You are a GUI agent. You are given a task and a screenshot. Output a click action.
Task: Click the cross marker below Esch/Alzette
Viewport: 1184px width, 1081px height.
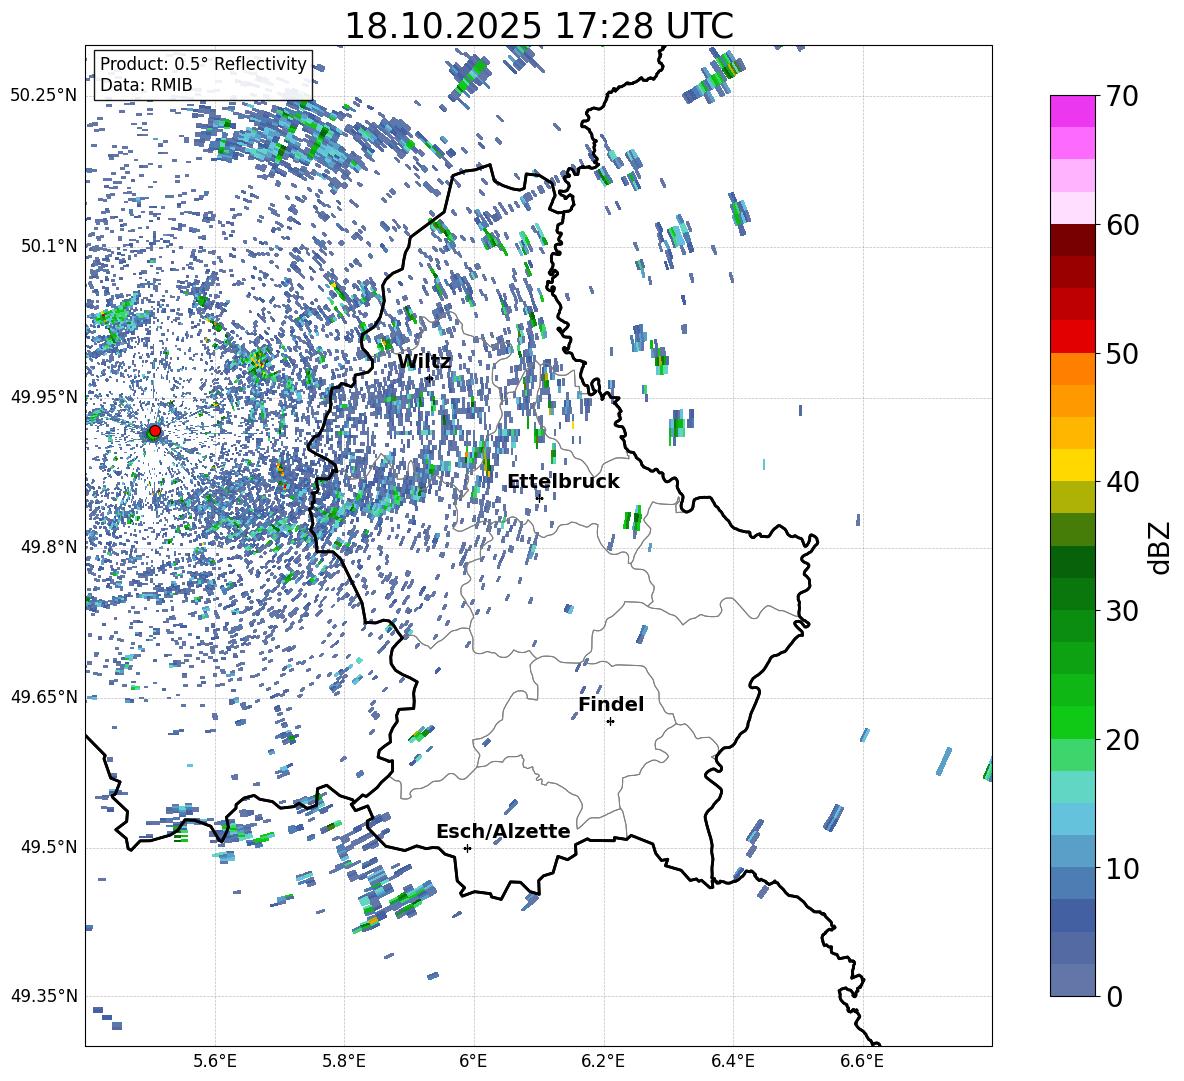(467, 848)
